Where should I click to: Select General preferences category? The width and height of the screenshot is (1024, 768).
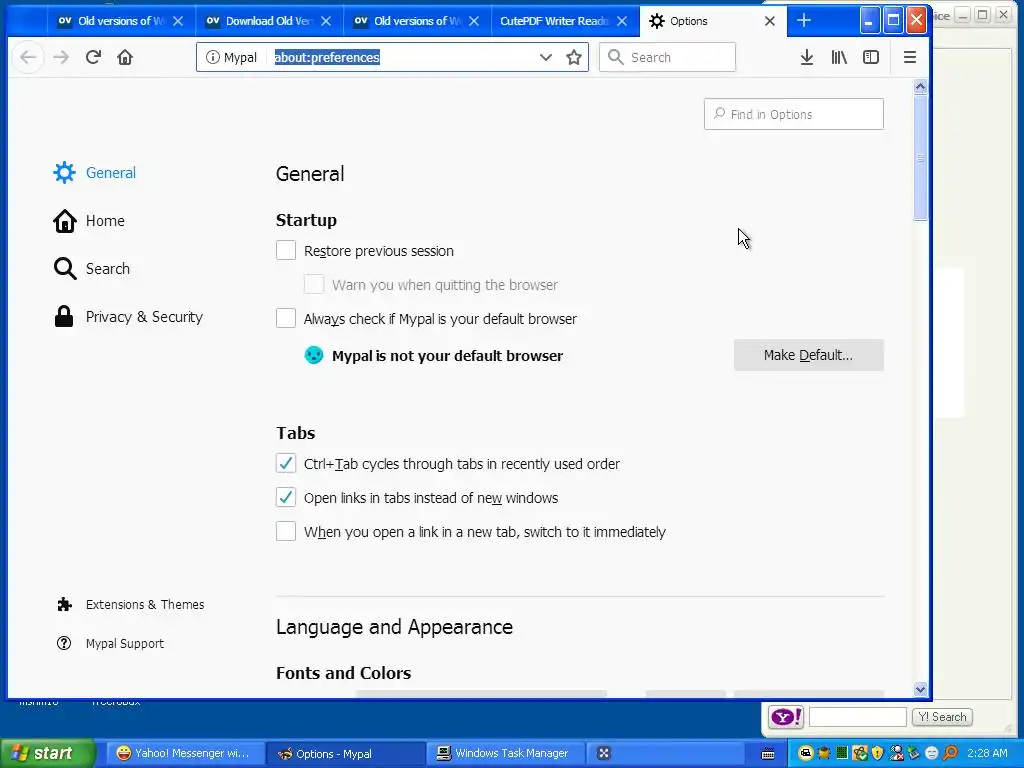point(95,172)
